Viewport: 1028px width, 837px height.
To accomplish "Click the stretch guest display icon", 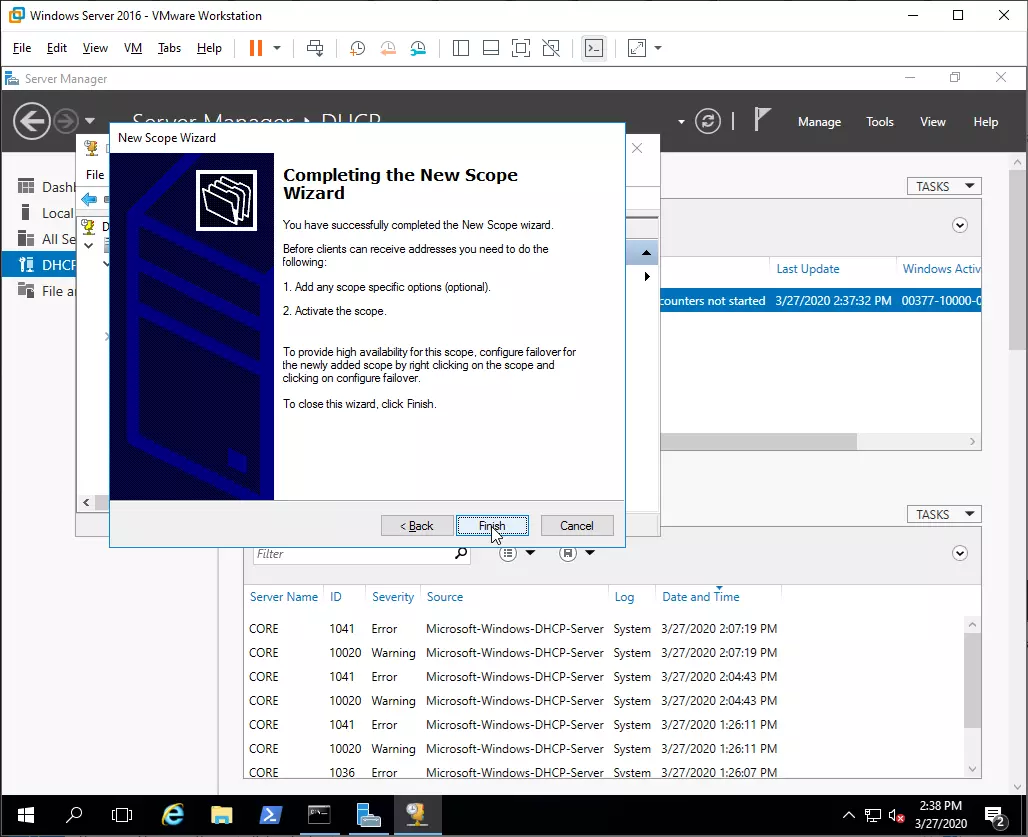I will (x=637, y=48).
